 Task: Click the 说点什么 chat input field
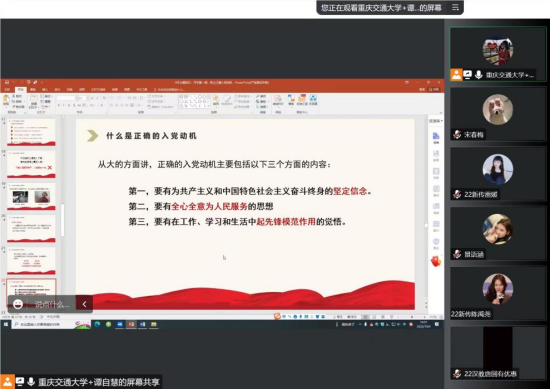[x=52, y=304]
